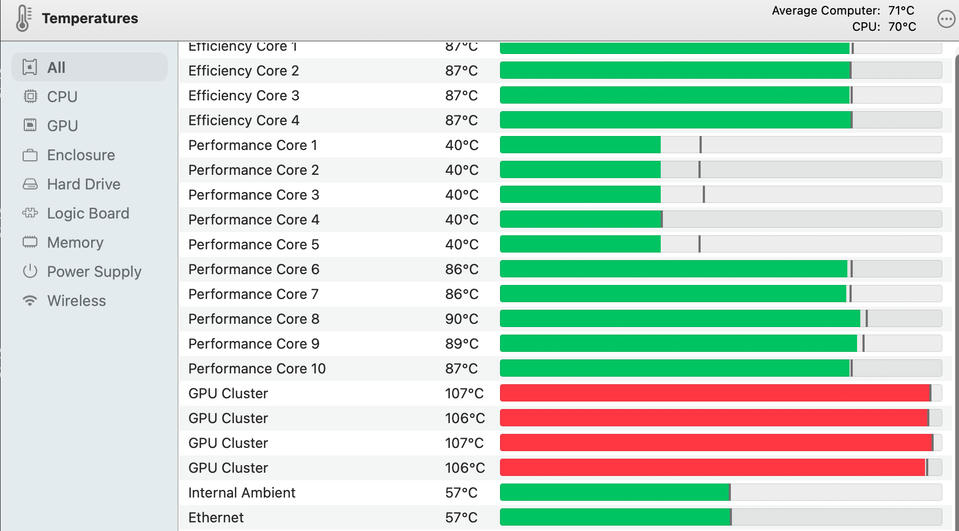Screen dimensions: 959x531
Task: Select Performance Core 7 label
Action: tap(253, 294)
